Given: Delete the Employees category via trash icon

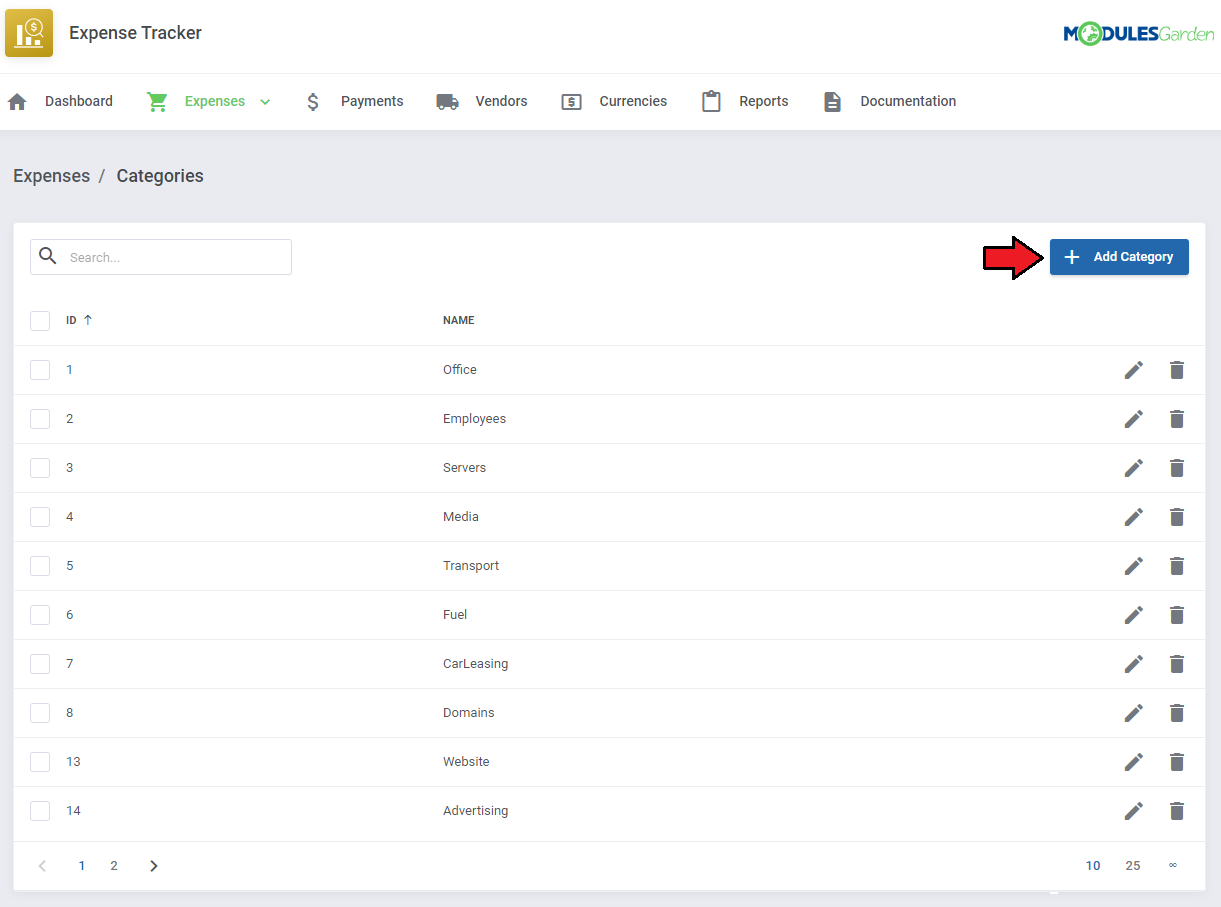Looking at the screenshot, I should pyautogui.click(x=1177, y=419).
